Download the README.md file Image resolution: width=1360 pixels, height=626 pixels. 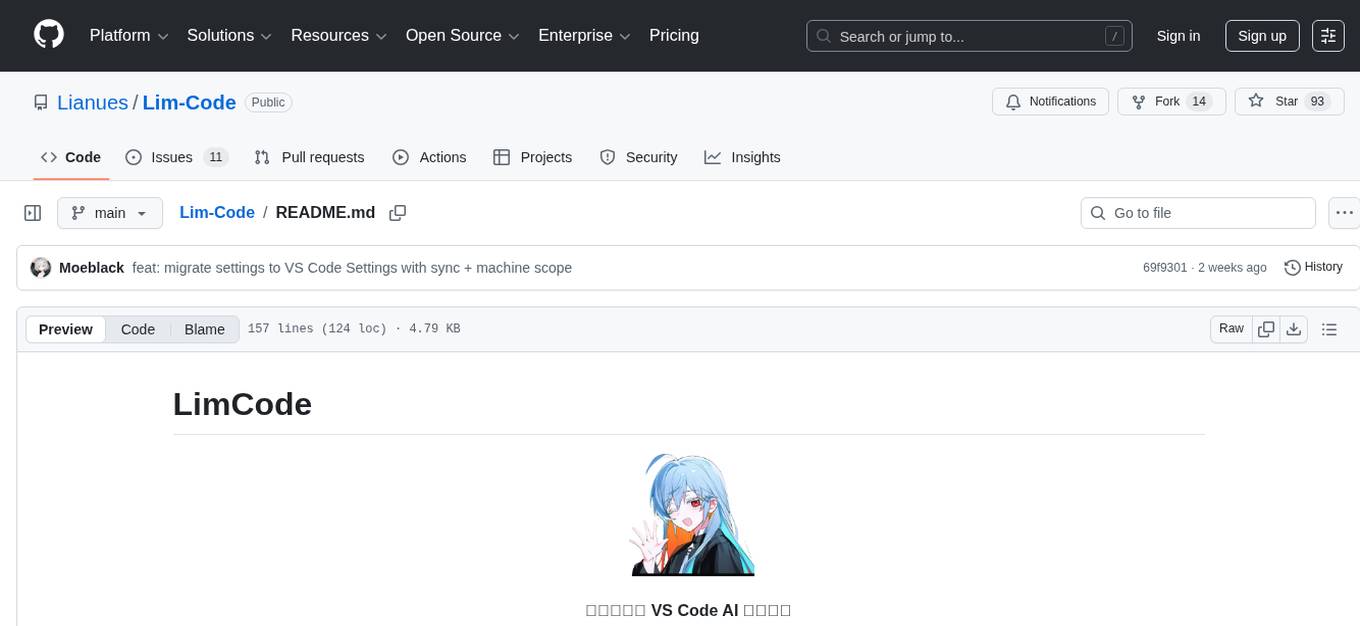1294,328
